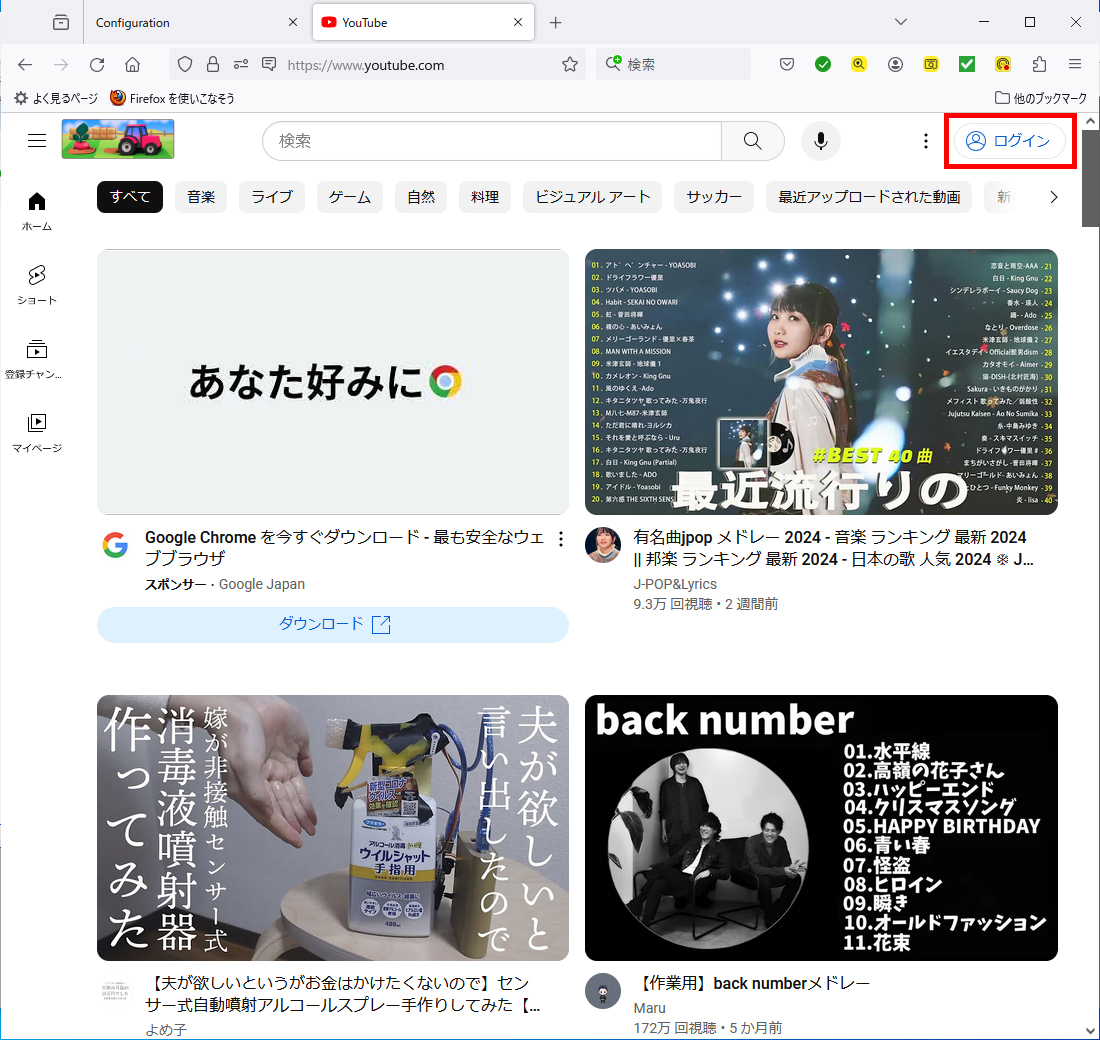Click the green circle checkmark extension icon

(823, 65)
